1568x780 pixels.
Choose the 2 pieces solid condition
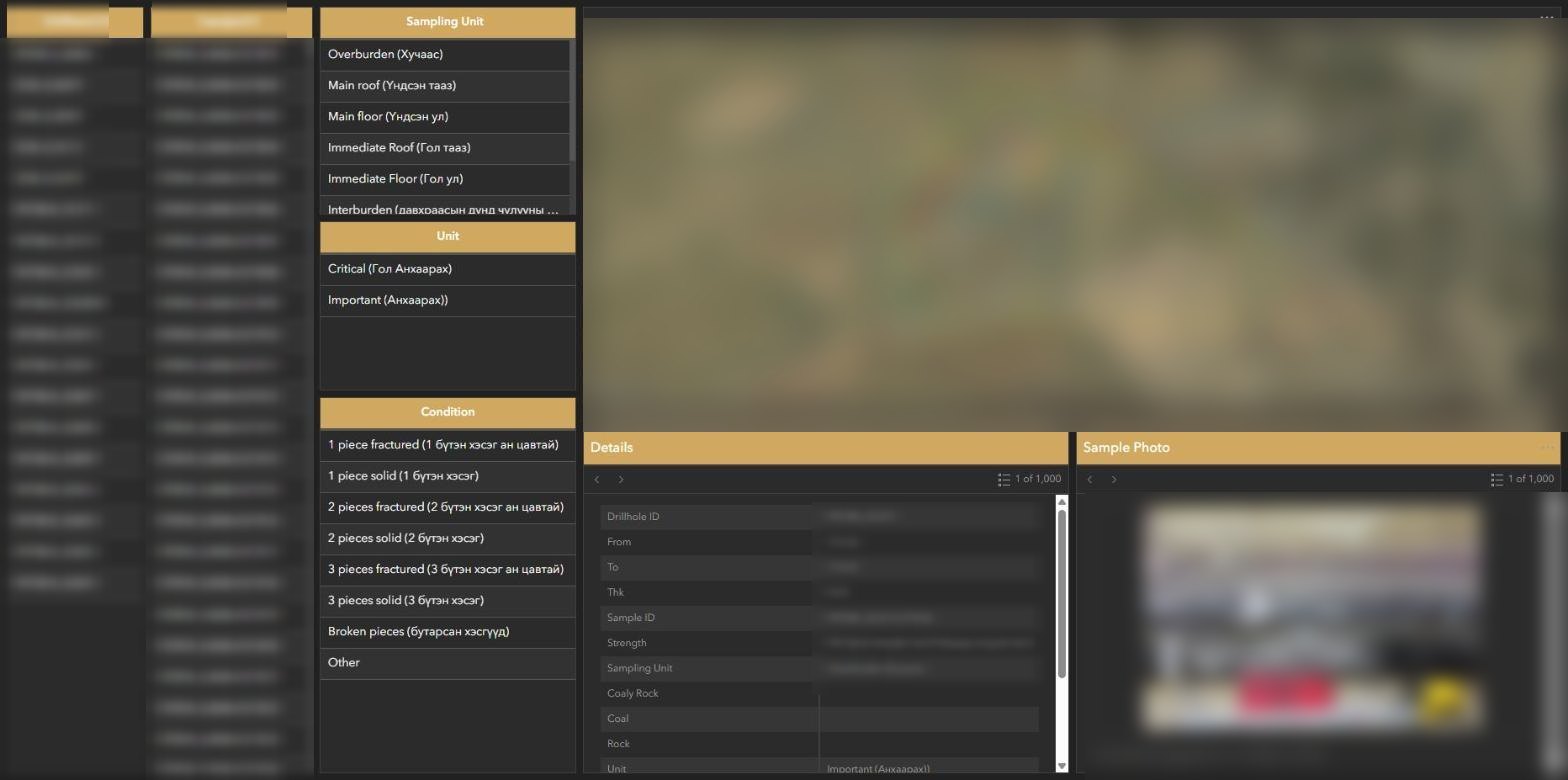[x=447, y=538]
